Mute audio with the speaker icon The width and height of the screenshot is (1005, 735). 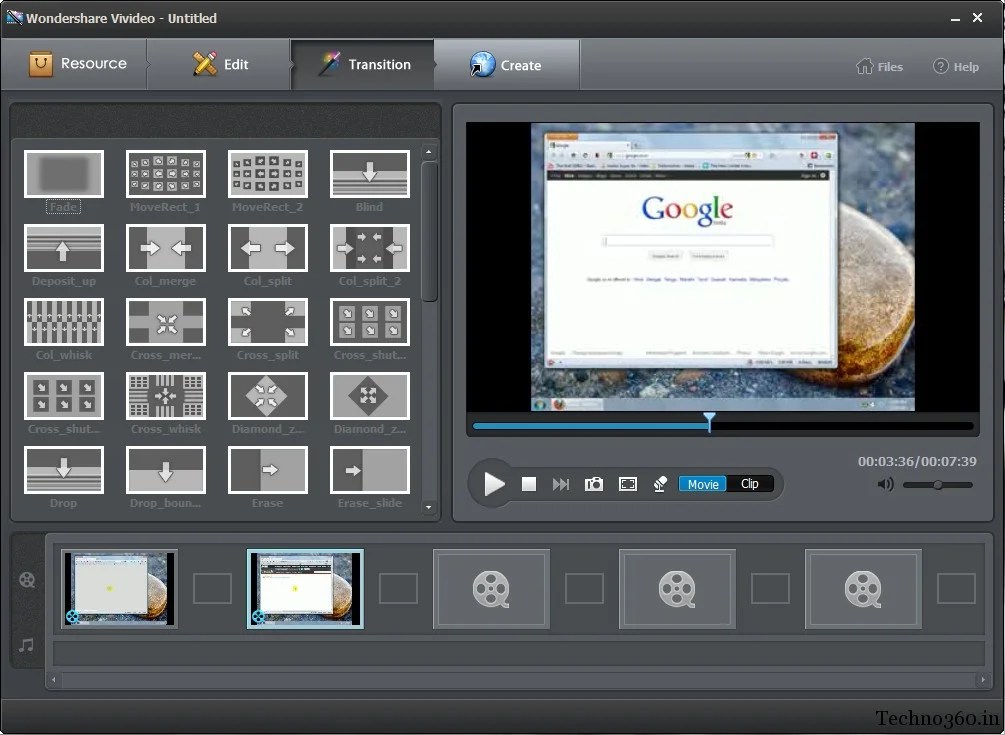point(885,484)
